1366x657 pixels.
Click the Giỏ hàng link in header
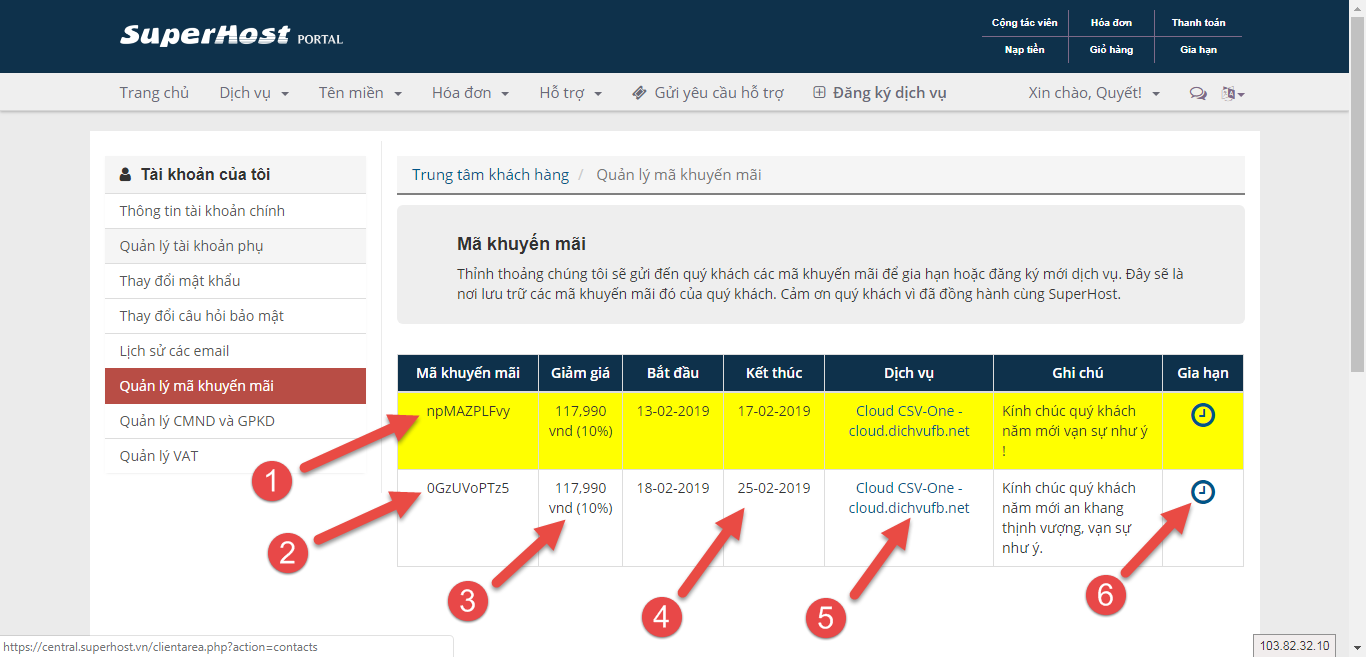(1111, 50)
